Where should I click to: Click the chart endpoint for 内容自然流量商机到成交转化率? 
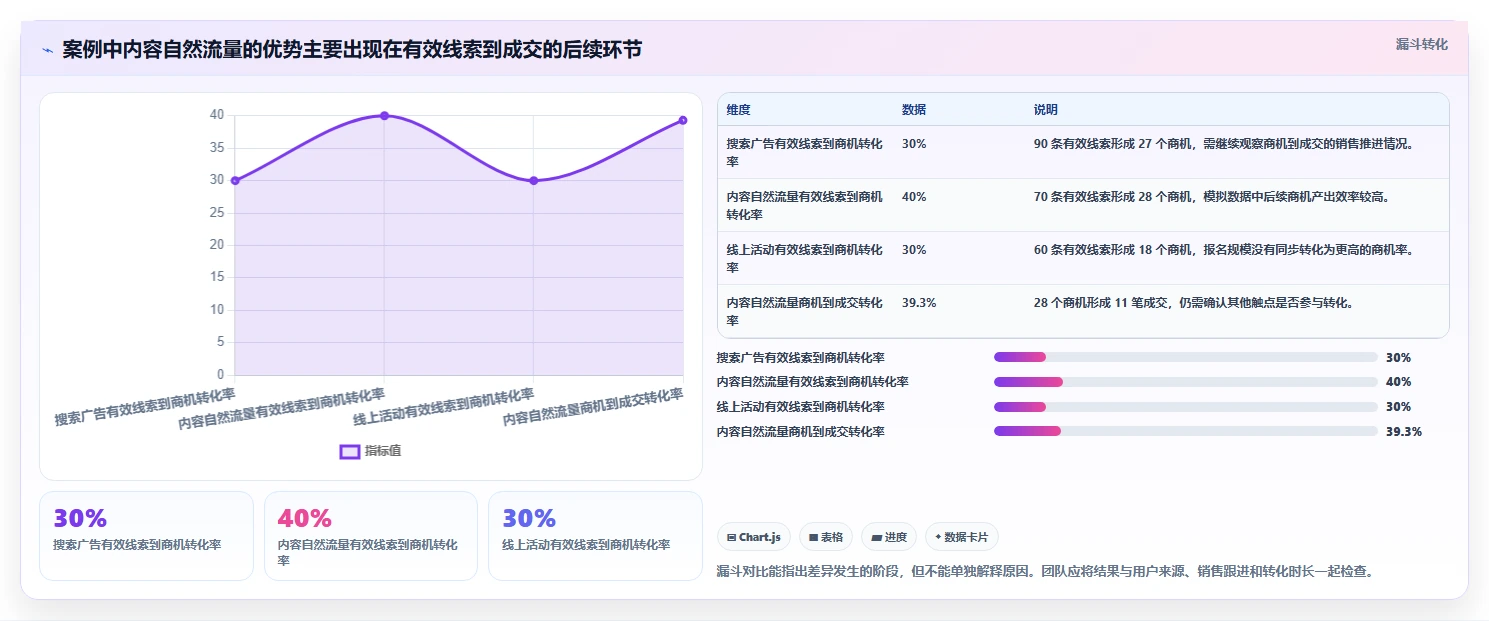[x=683, y=120]
